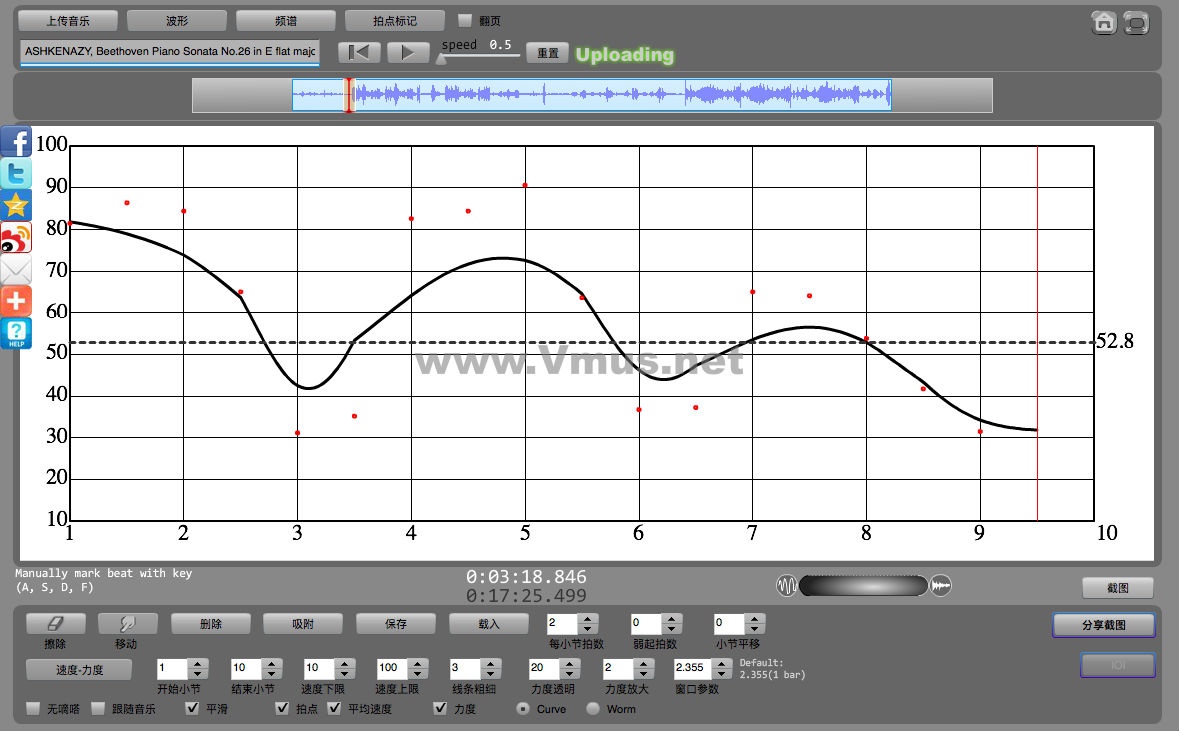Select the eraser (擦除) tool

pos(55,624)
